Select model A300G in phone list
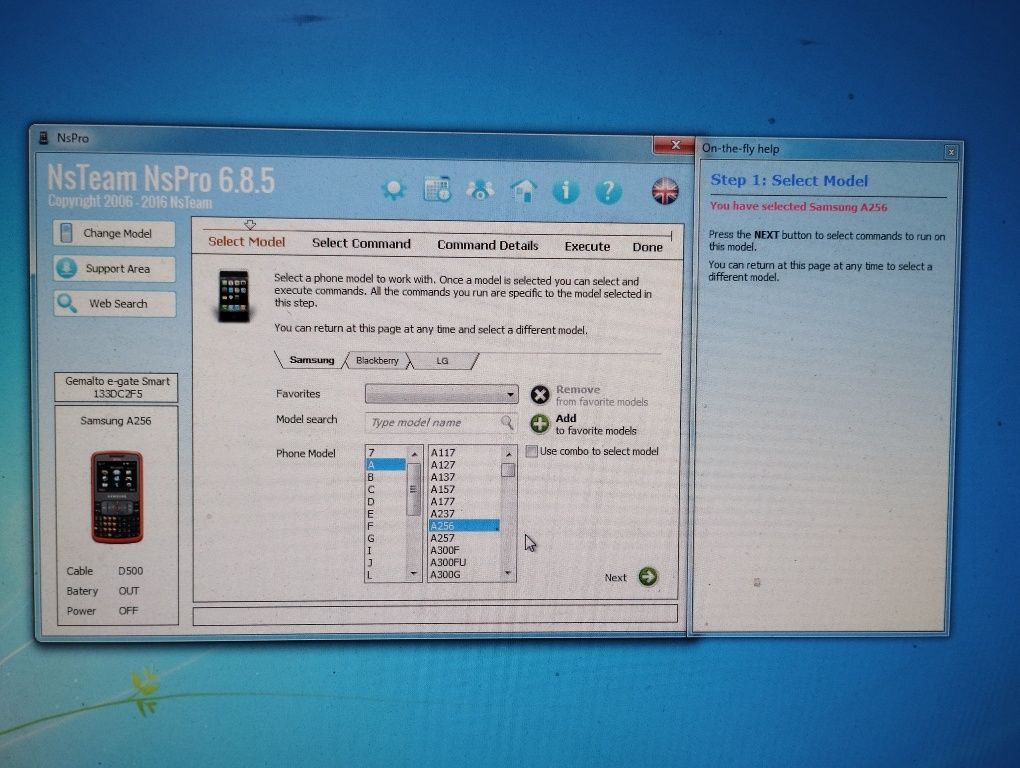The height and width of the screenshot is (768, 1020). pyautogui.click(x=464, y=575)
